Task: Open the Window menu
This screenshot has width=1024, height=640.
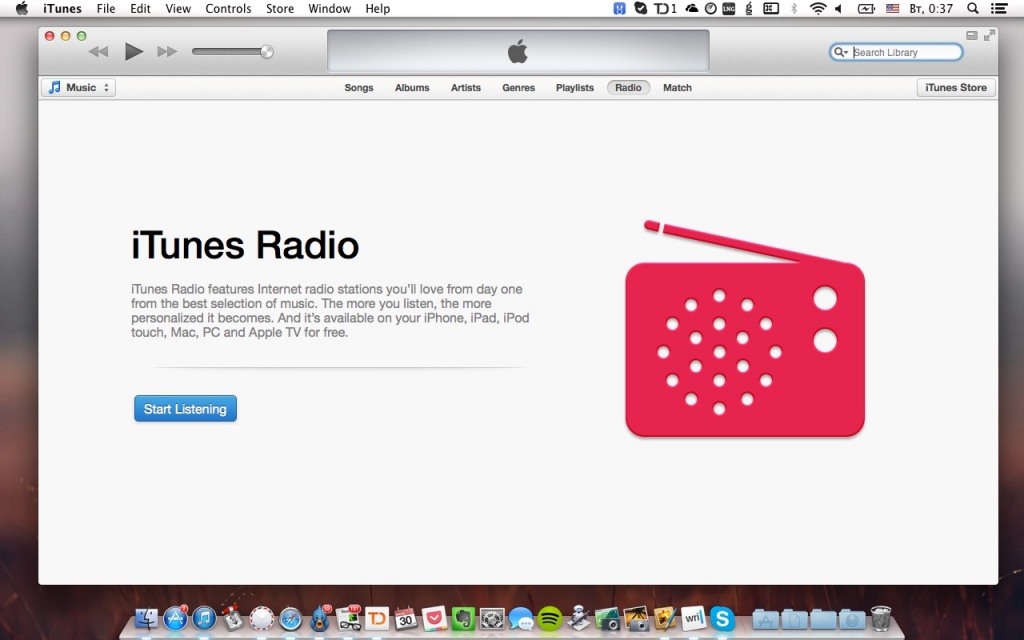Action: tap(330, 8)
